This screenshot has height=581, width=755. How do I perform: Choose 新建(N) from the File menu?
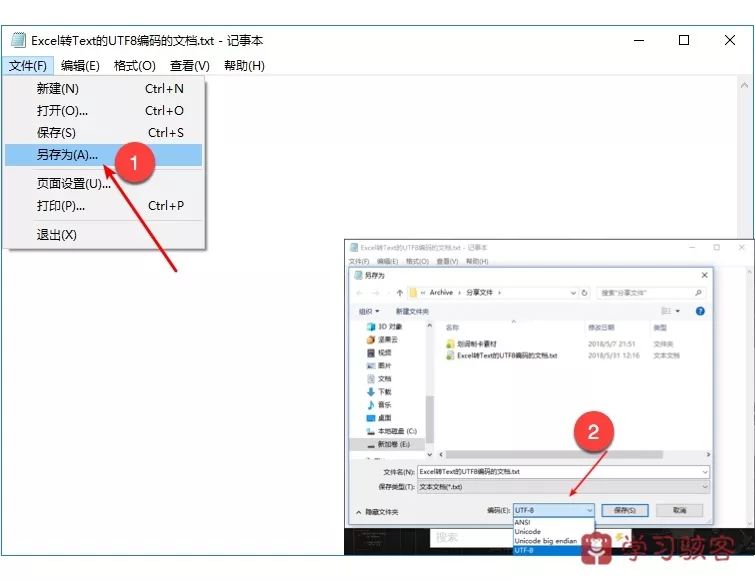103,89
